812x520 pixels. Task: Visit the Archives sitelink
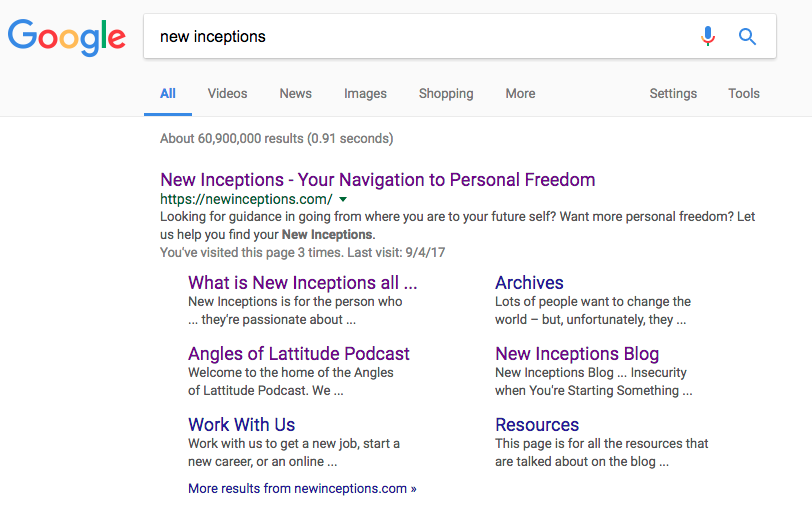[x=529, y=283]
